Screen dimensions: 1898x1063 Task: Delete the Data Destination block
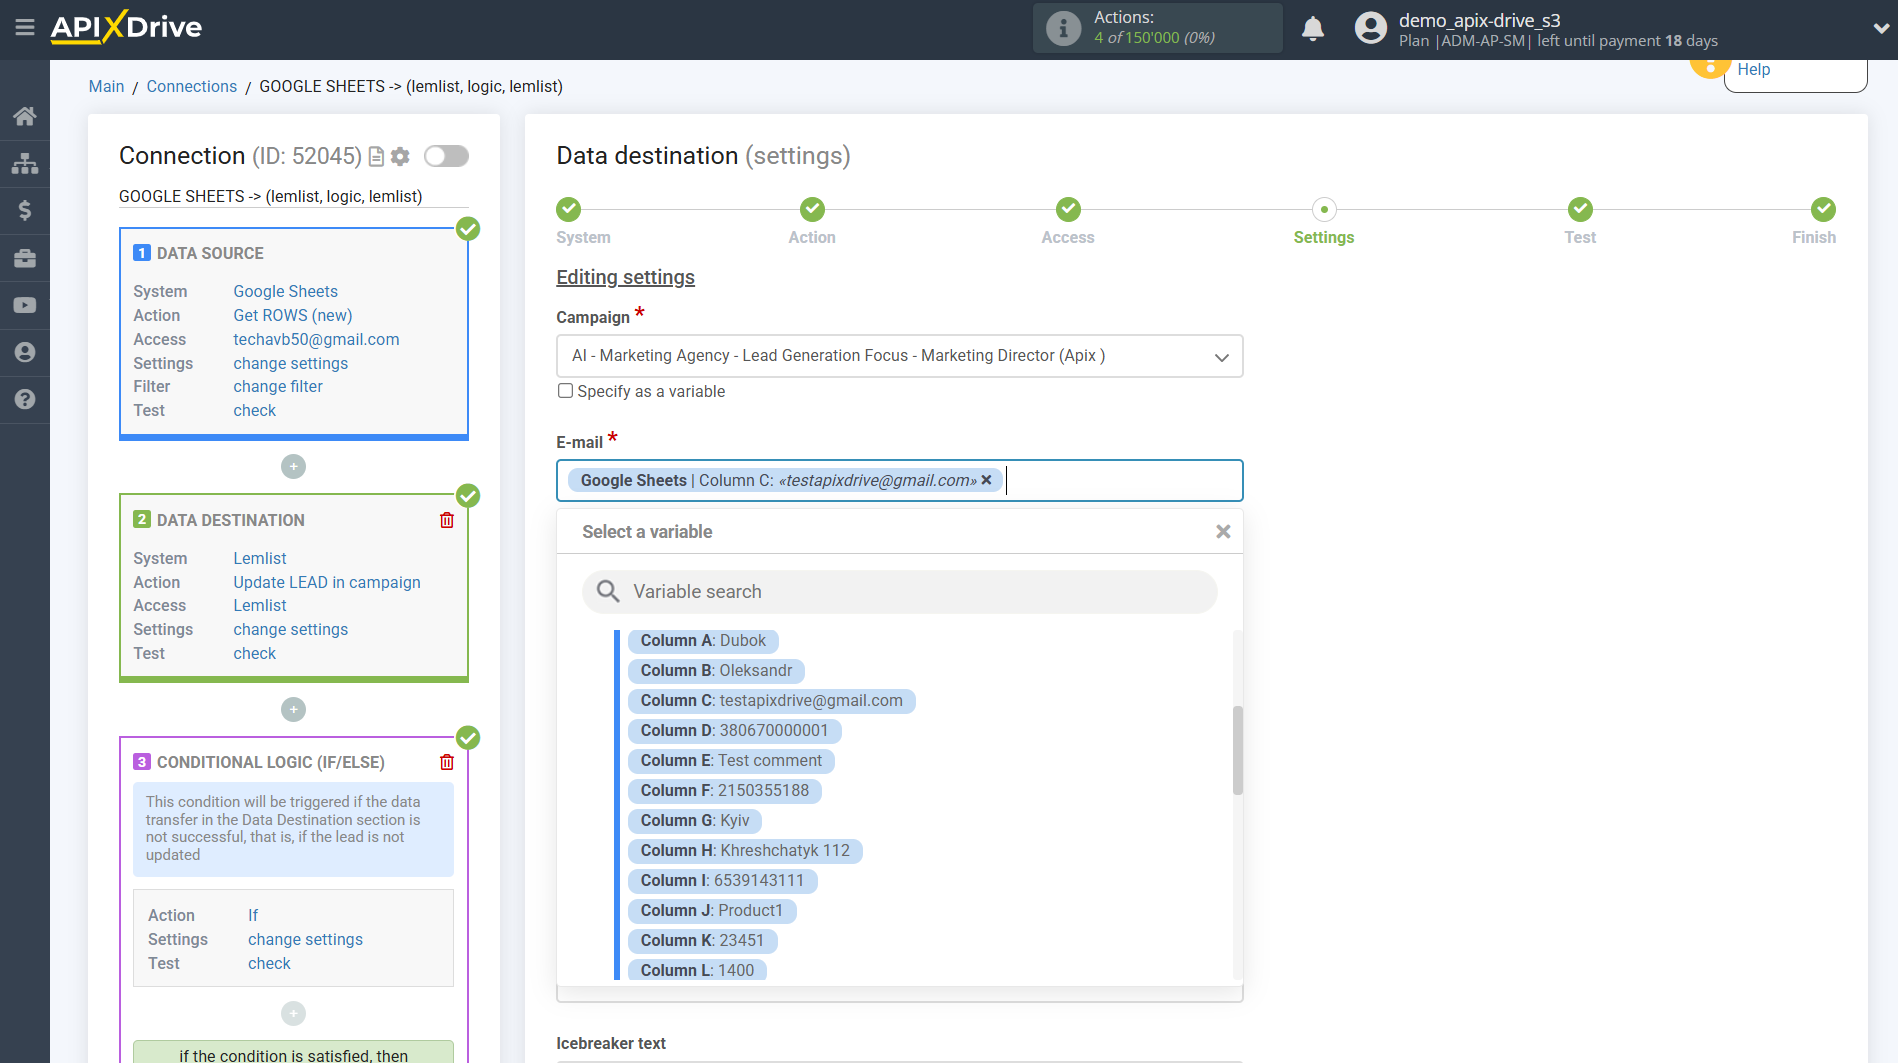coord(447,520)
